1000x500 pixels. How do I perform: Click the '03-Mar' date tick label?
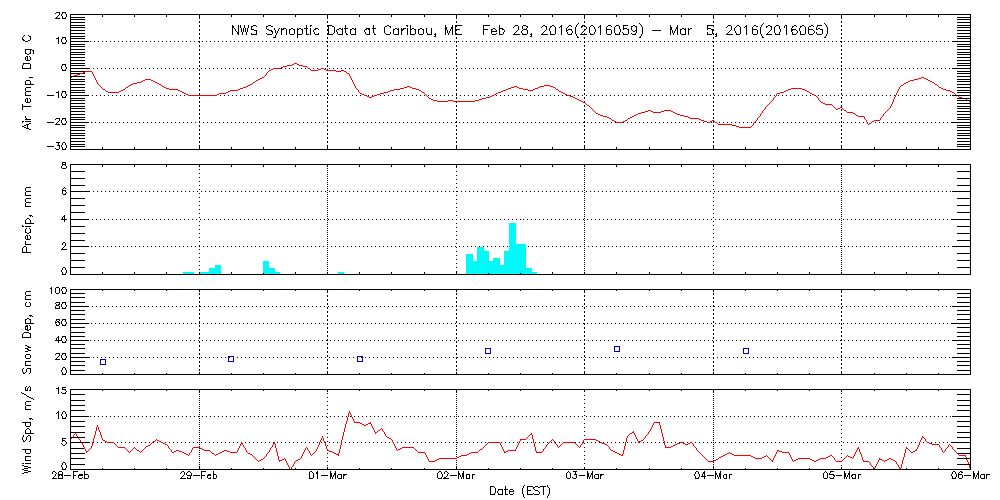(585, 479)
